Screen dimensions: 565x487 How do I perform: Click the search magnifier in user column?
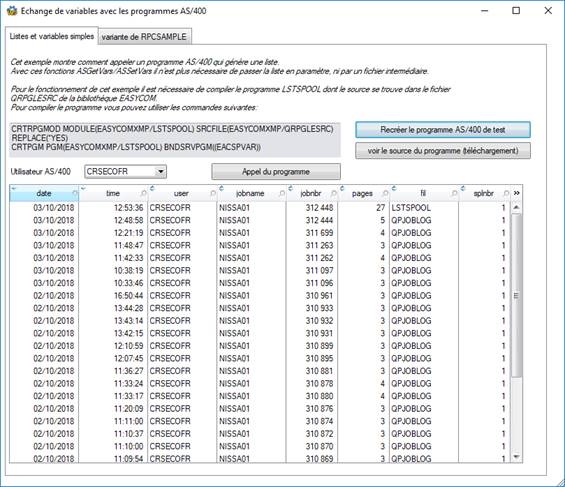click(x=213, y=193)
